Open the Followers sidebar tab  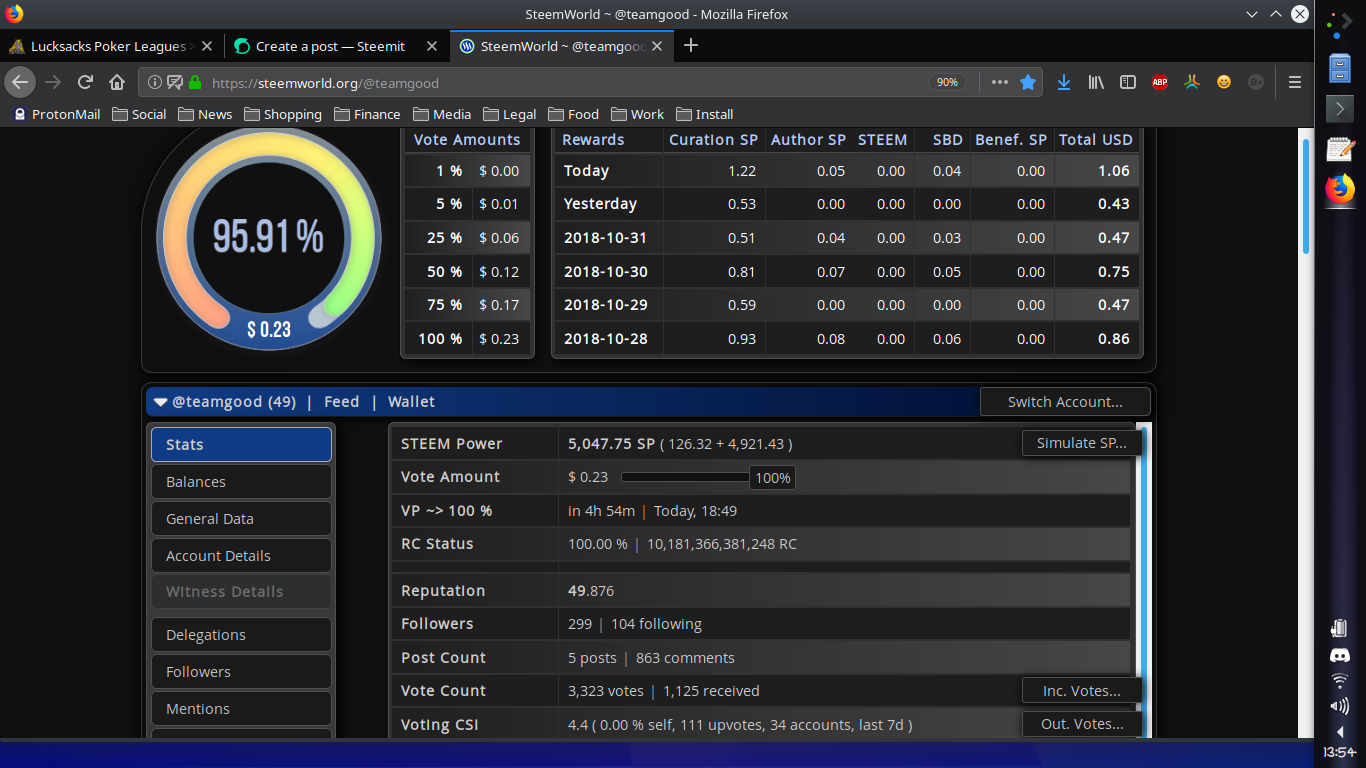click(x=241, y=672)
